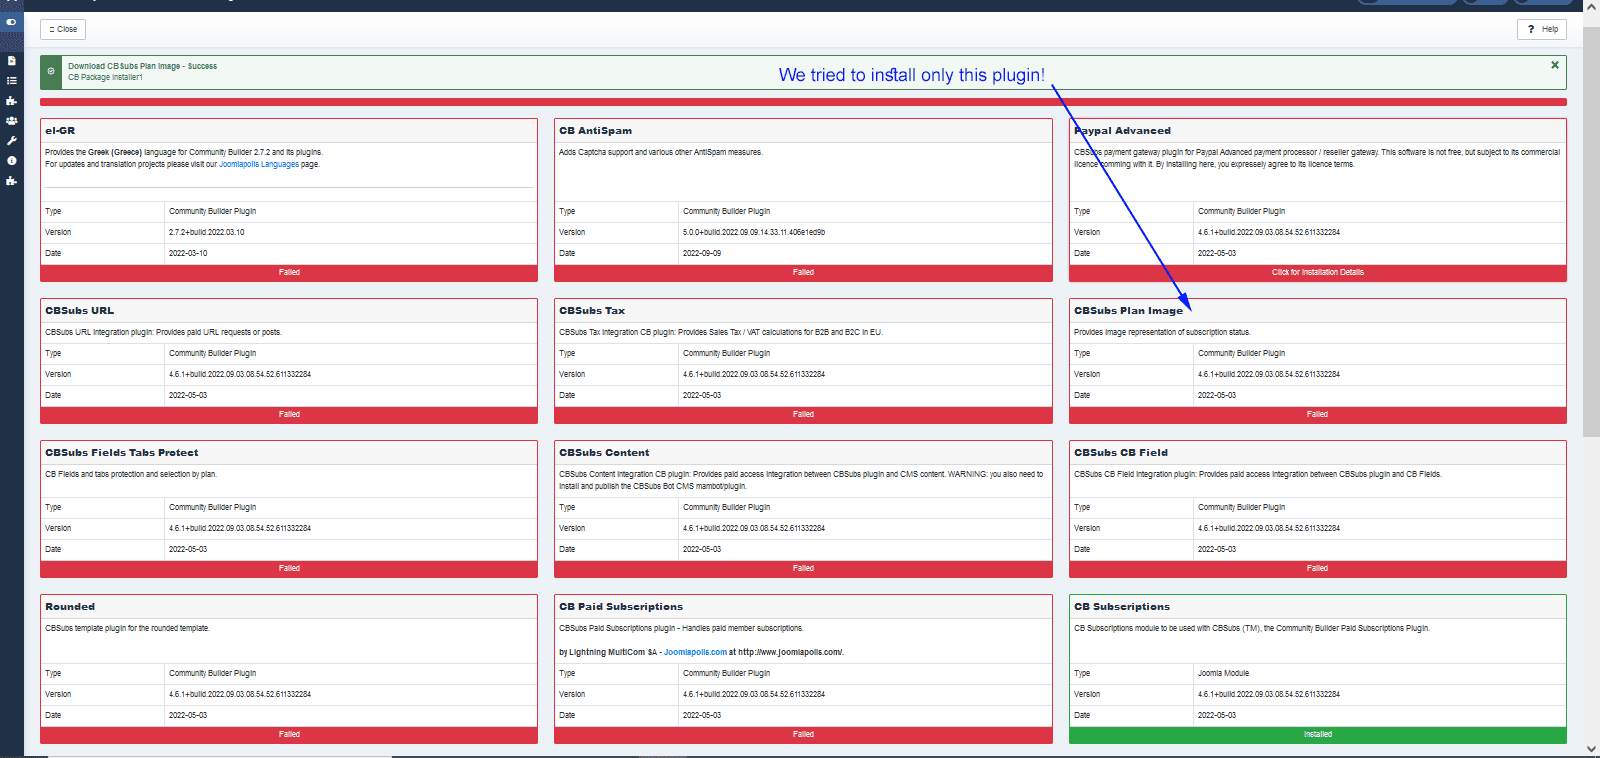1600x758 pixels.
Task: Click the vertical scrollbar thumb
Action: pos(1591,231)
